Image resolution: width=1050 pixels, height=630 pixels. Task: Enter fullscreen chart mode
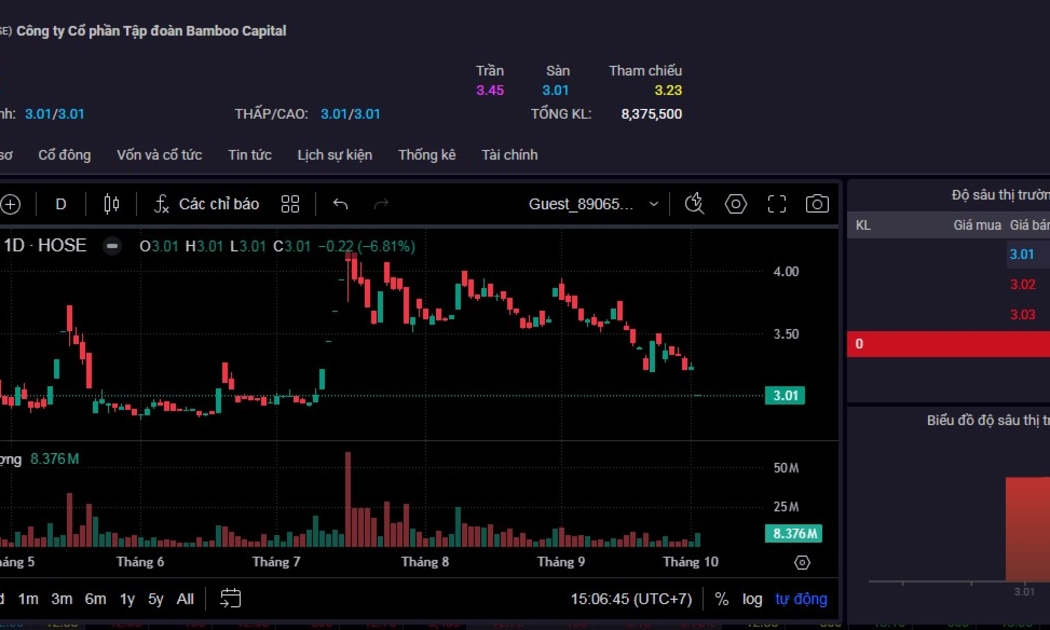click(x=777, y=204)
